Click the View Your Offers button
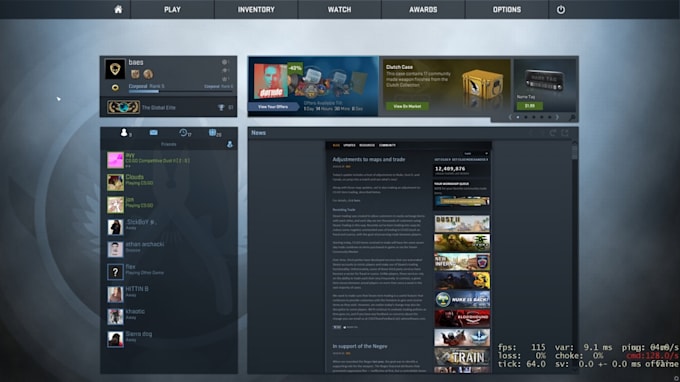 click(273, 107)
